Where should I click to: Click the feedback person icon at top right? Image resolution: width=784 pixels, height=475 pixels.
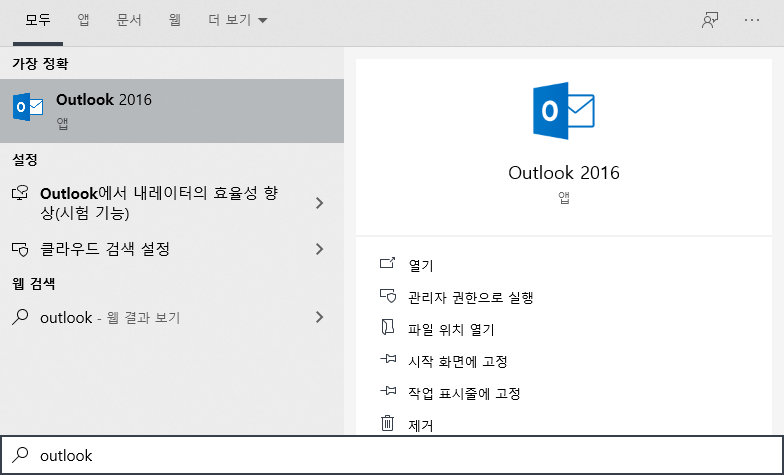click(710, 20)
